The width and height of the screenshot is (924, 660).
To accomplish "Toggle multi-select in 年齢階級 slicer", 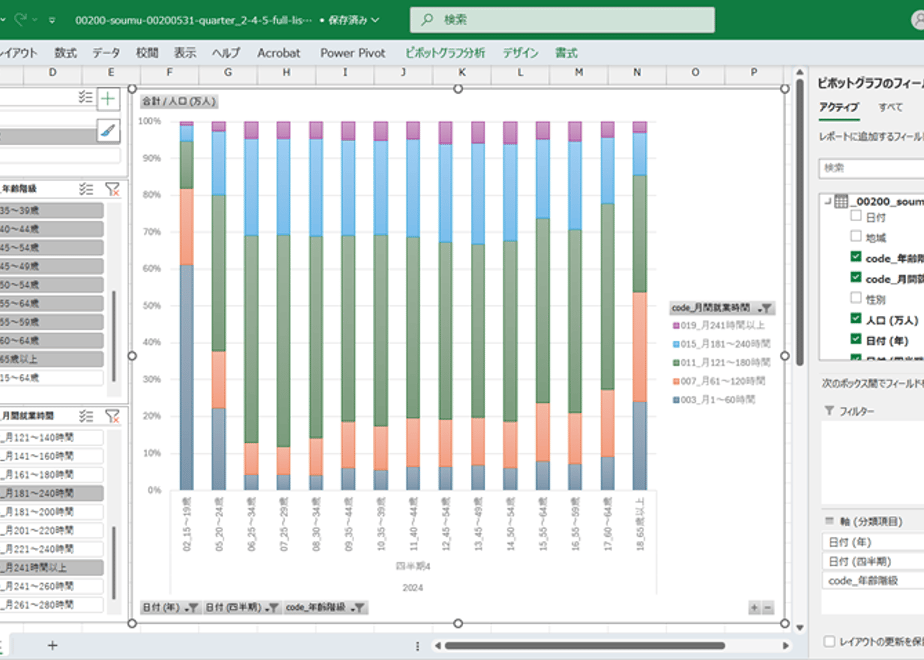I will tap(86, 189).
